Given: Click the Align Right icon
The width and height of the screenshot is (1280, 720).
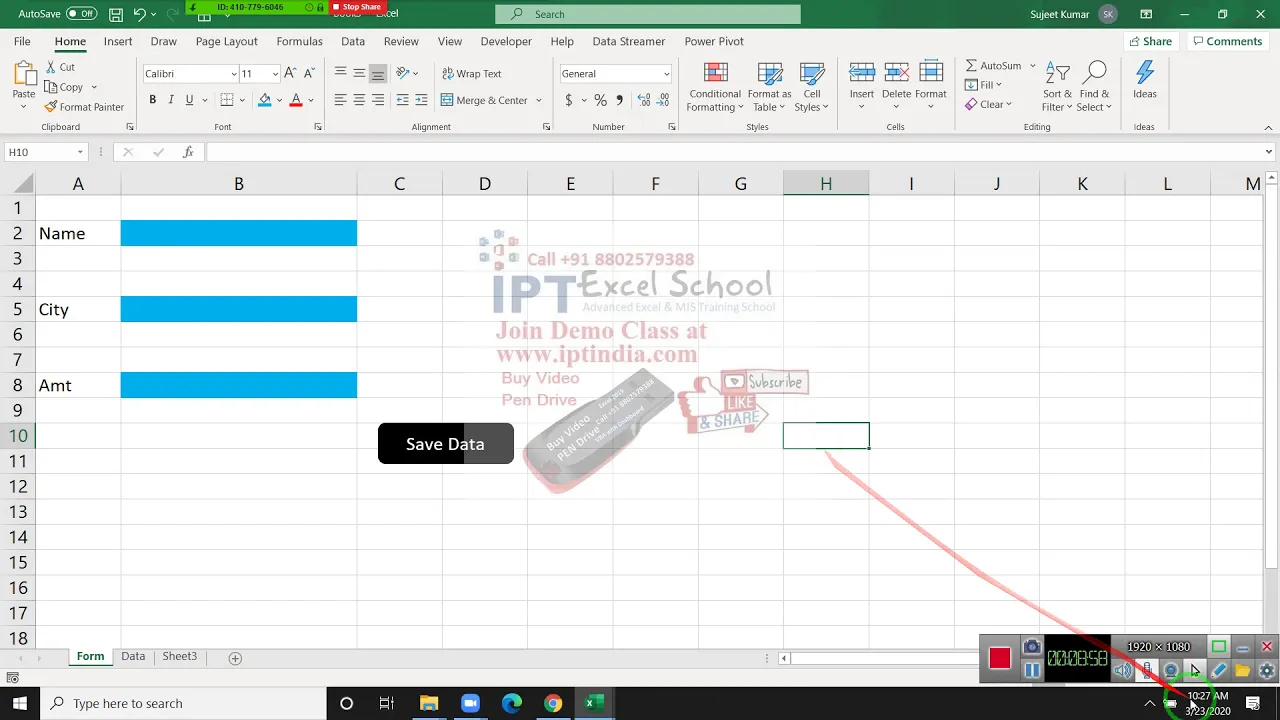Looking at the screenshot, I should click(378, 100).
